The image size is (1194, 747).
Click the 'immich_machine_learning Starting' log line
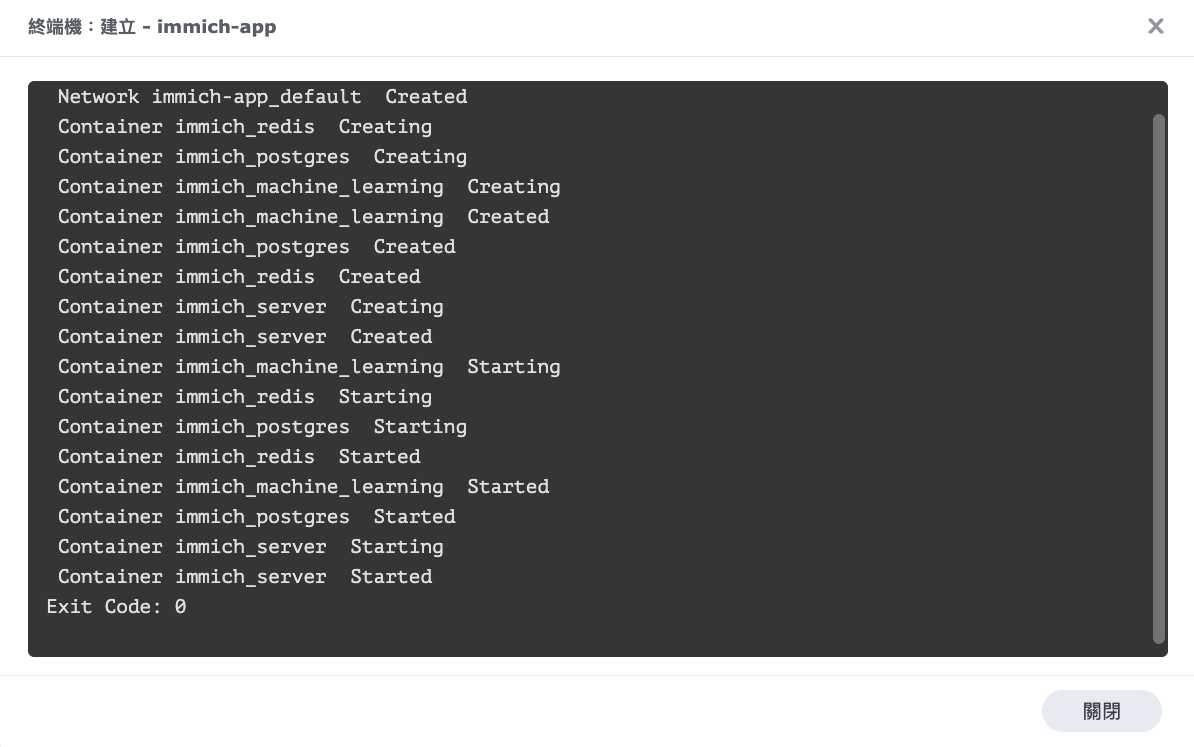click(308, 367)
